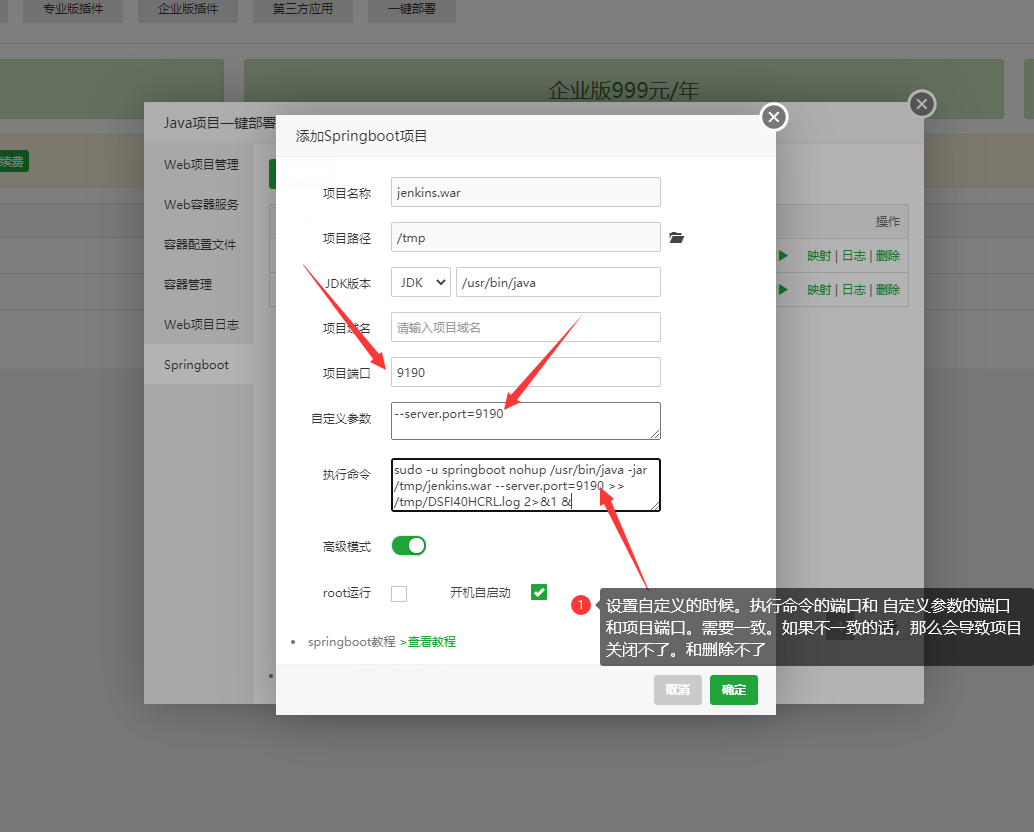1034x832 pixels.
Task: Focus the JDK path field /usr/bin/java
Action: [558, 282]
